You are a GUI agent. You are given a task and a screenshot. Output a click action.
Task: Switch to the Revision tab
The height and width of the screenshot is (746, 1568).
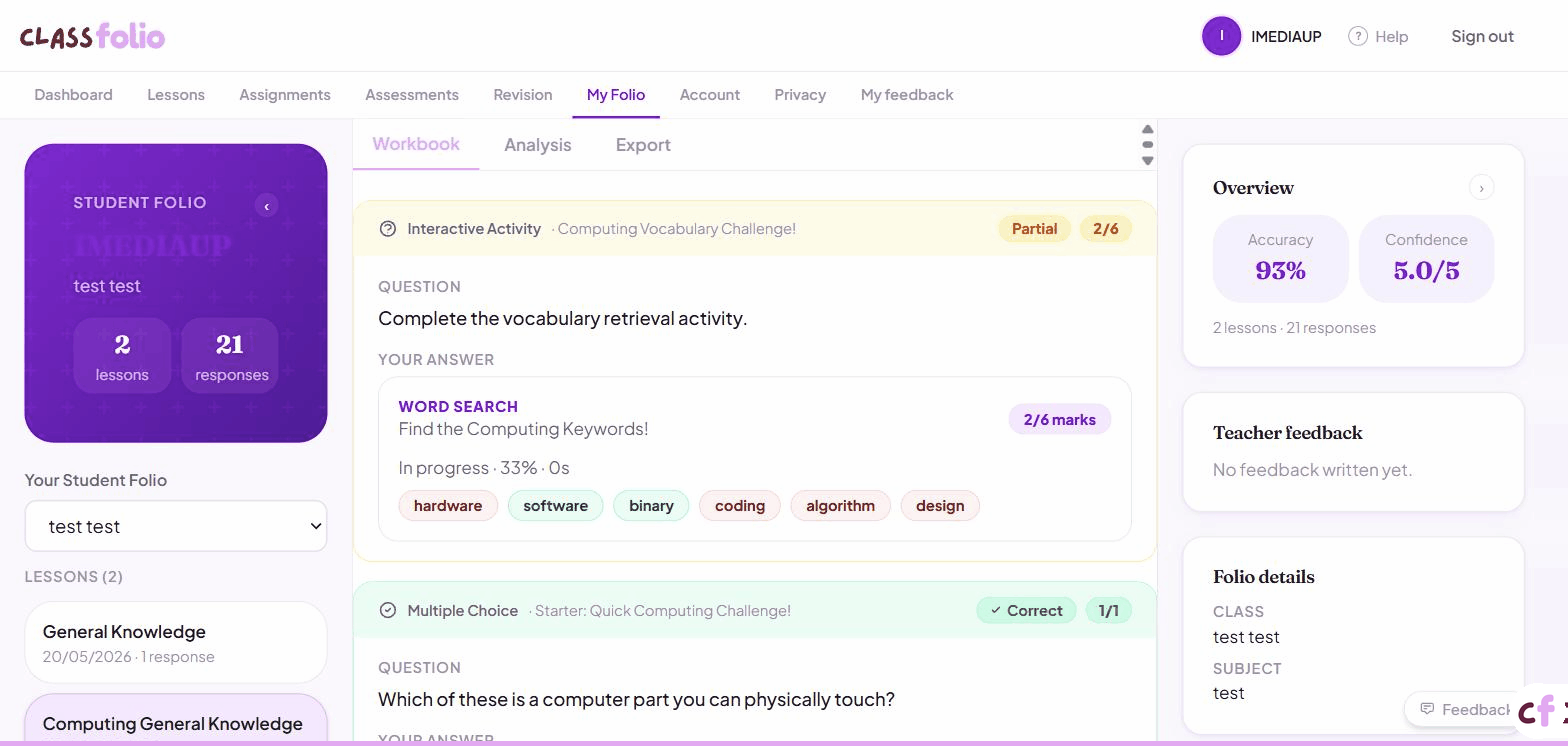(x=523, y=95)
